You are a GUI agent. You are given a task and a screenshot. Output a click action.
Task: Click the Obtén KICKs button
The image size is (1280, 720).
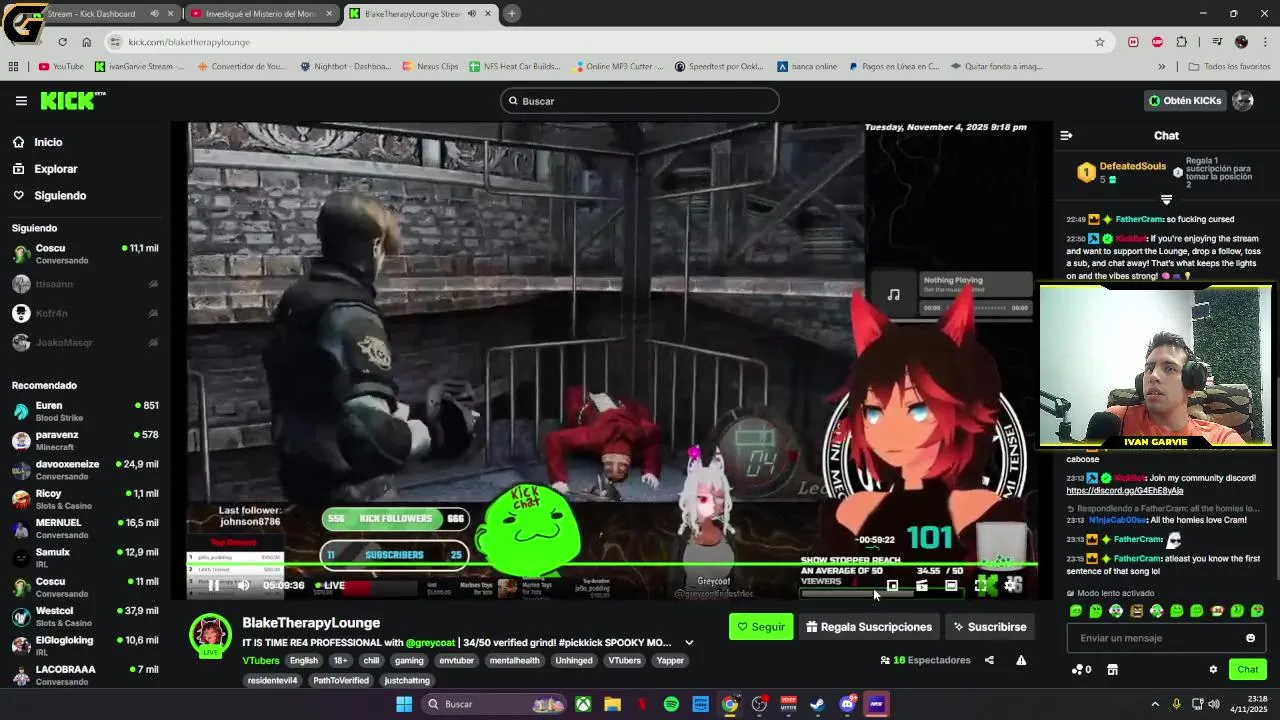pos(1185,101)
